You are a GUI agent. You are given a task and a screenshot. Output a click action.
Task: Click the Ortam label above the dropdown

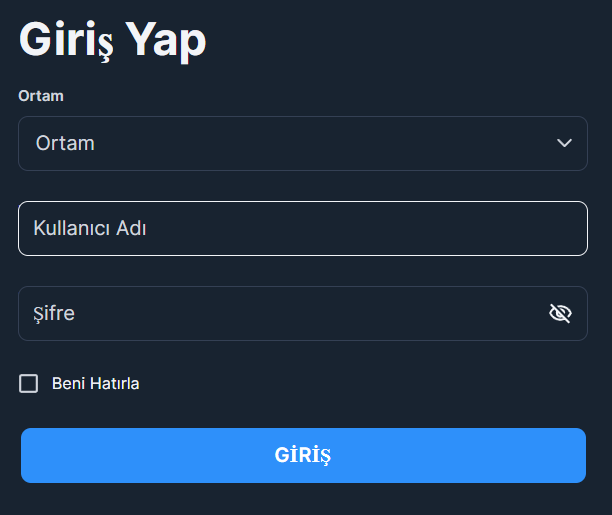(41, 96)
